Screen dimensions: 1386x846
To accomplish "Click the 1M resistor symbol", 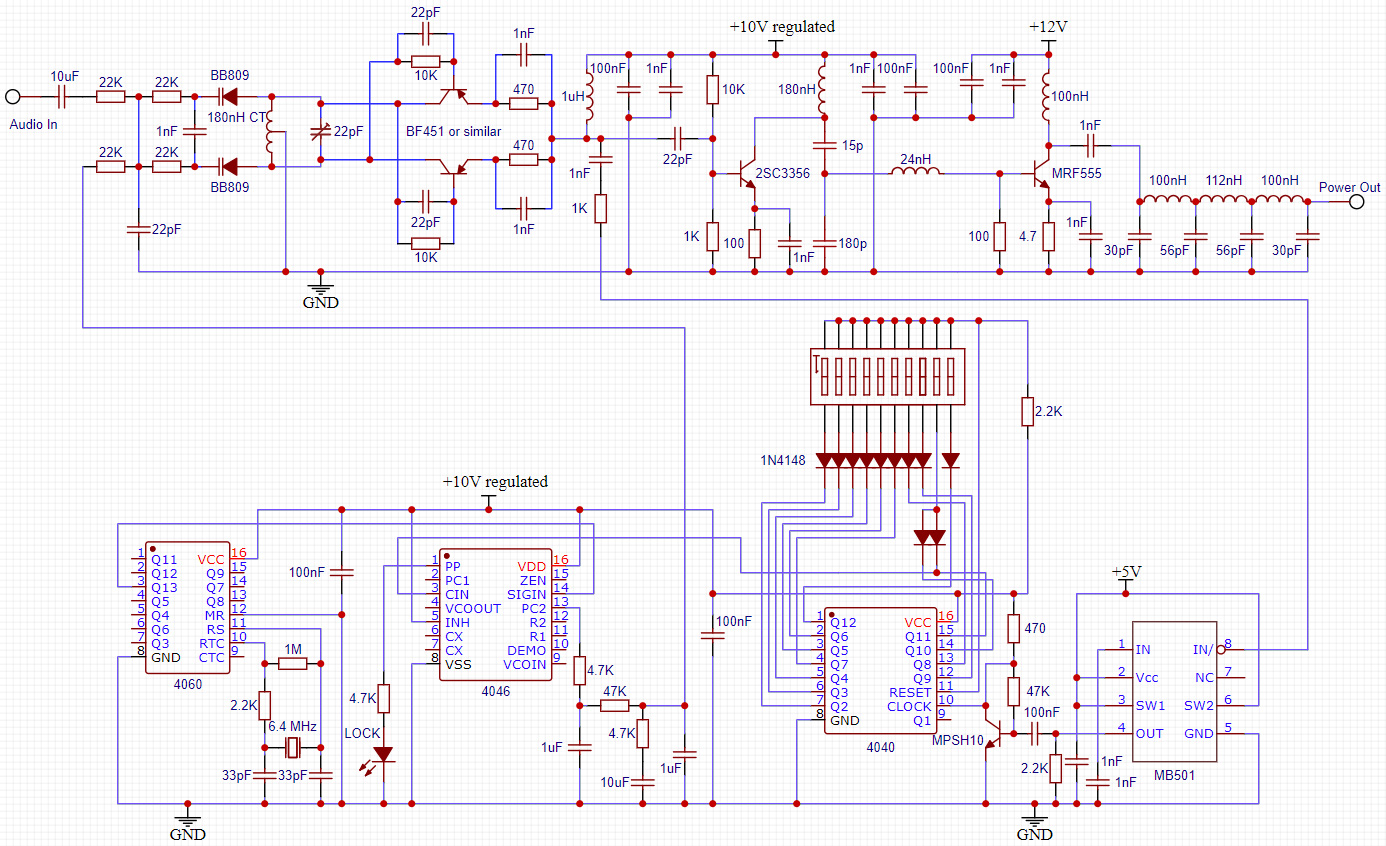I will (292, 663).
